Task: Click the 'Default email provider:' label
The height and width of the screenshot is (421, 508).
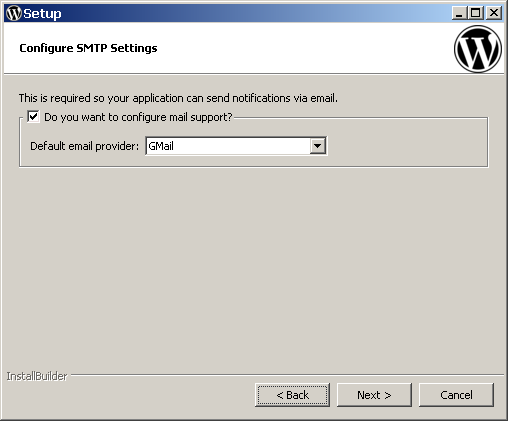Action: [84, 146]
